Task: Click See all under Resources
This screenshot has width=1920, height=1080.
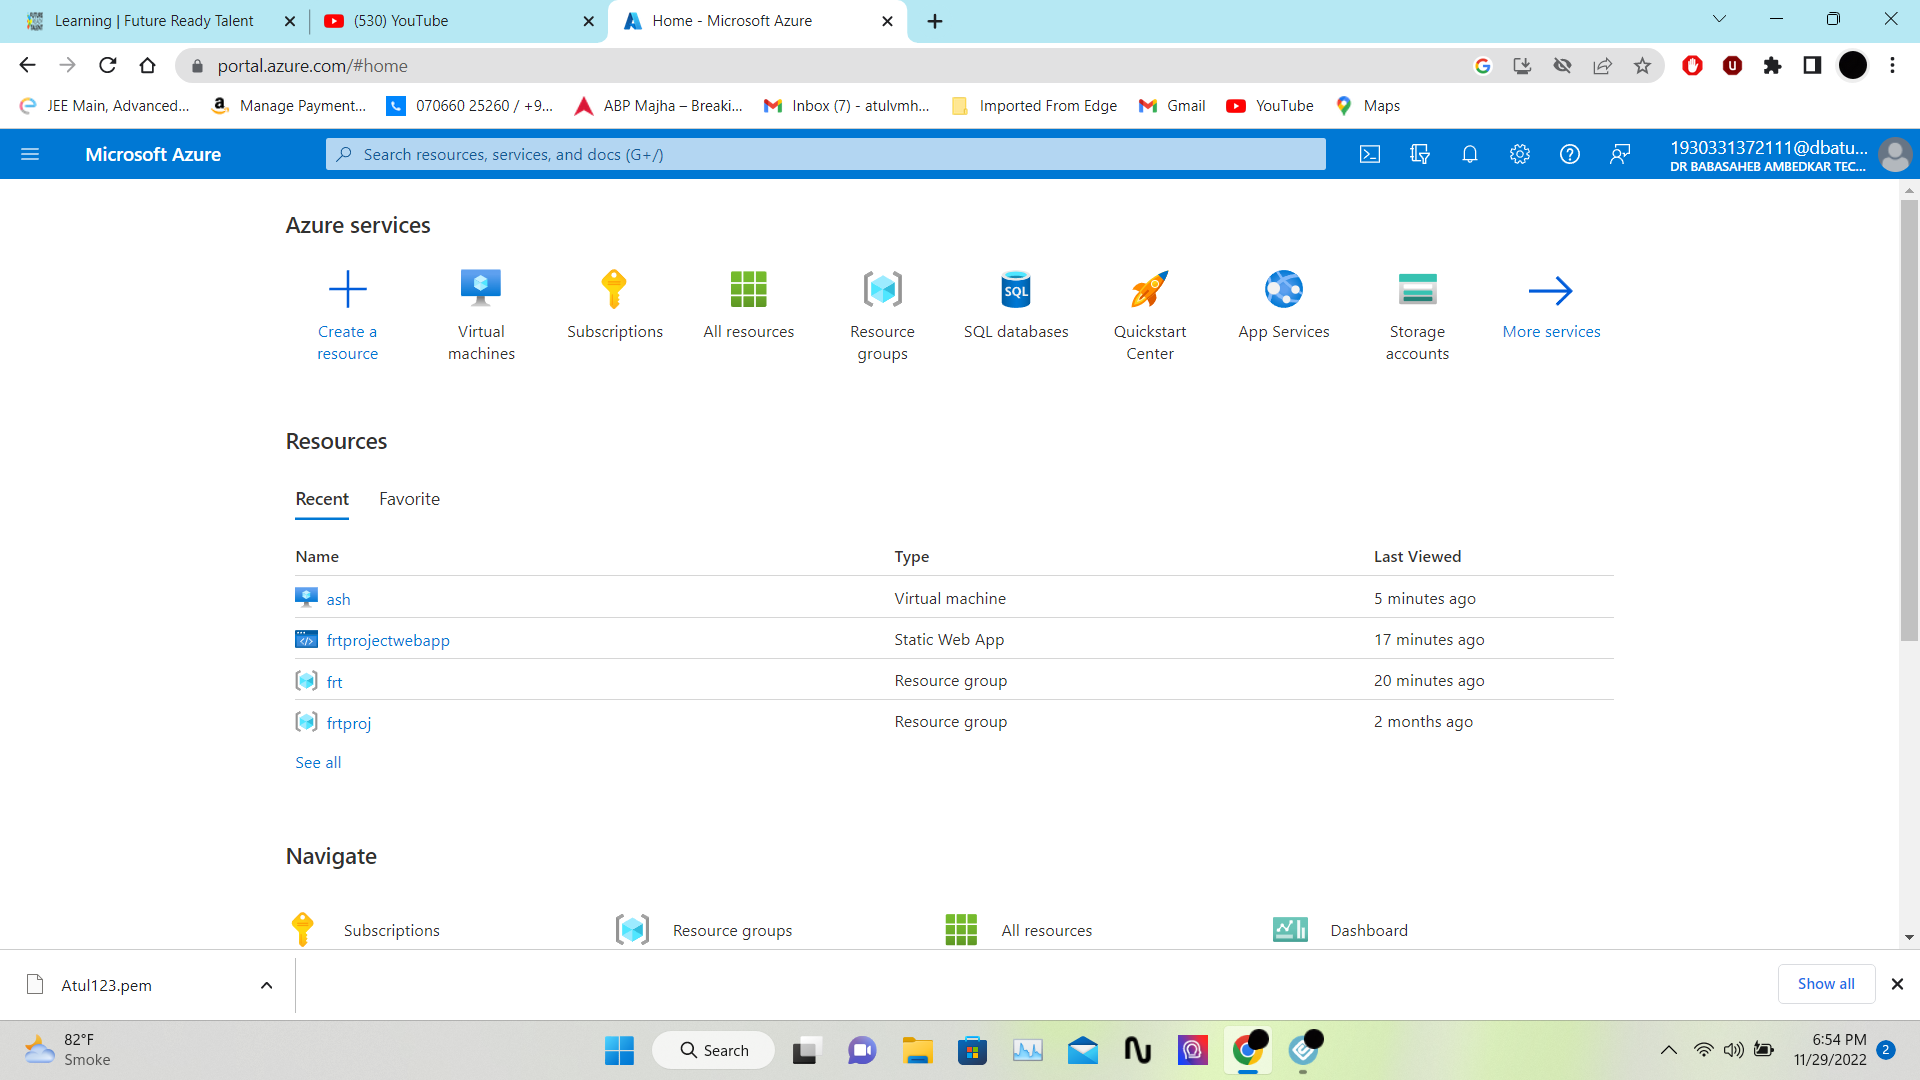Action: (x=318, y=762)
